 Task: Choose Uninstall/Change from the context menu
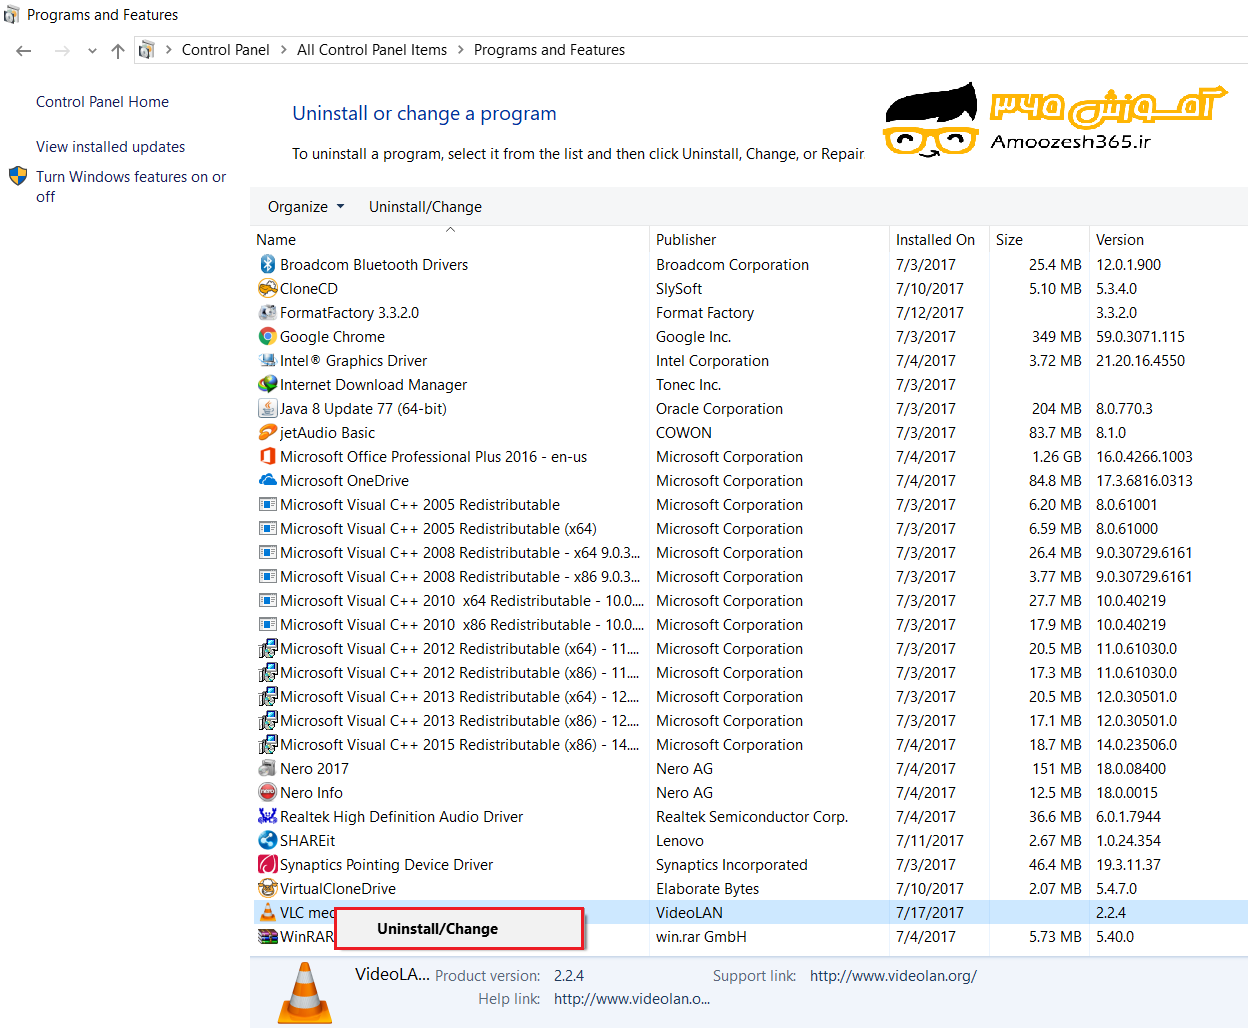click(458, 929)
